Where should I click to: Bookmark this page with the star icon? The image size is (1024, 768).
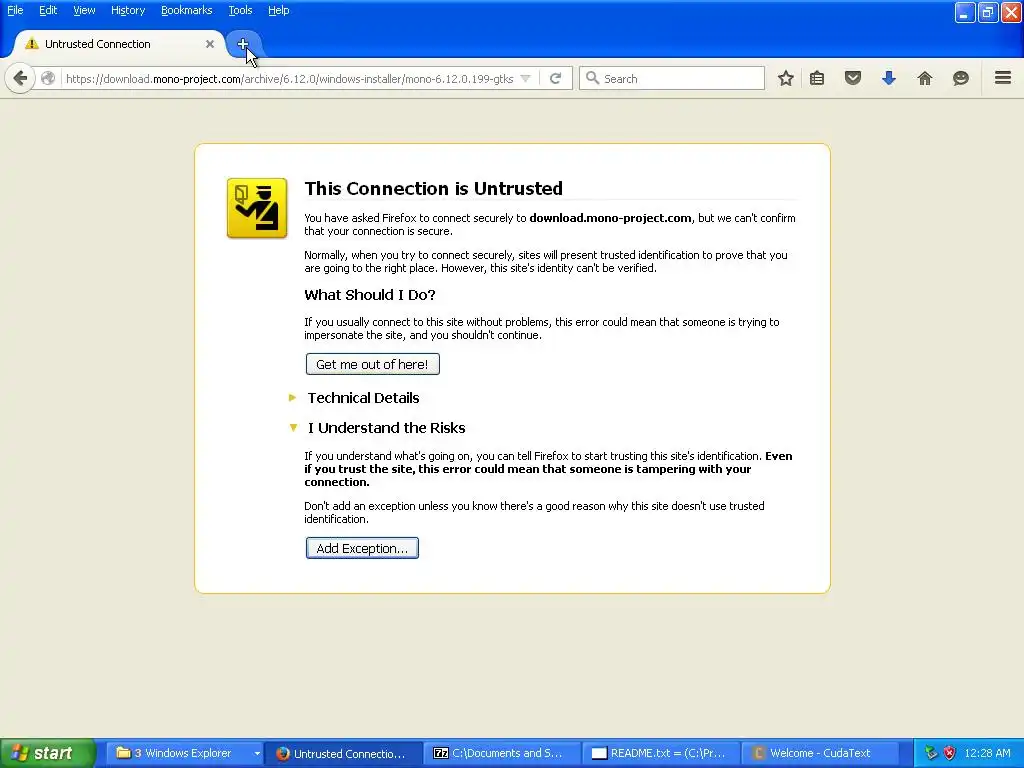(786, 78)
